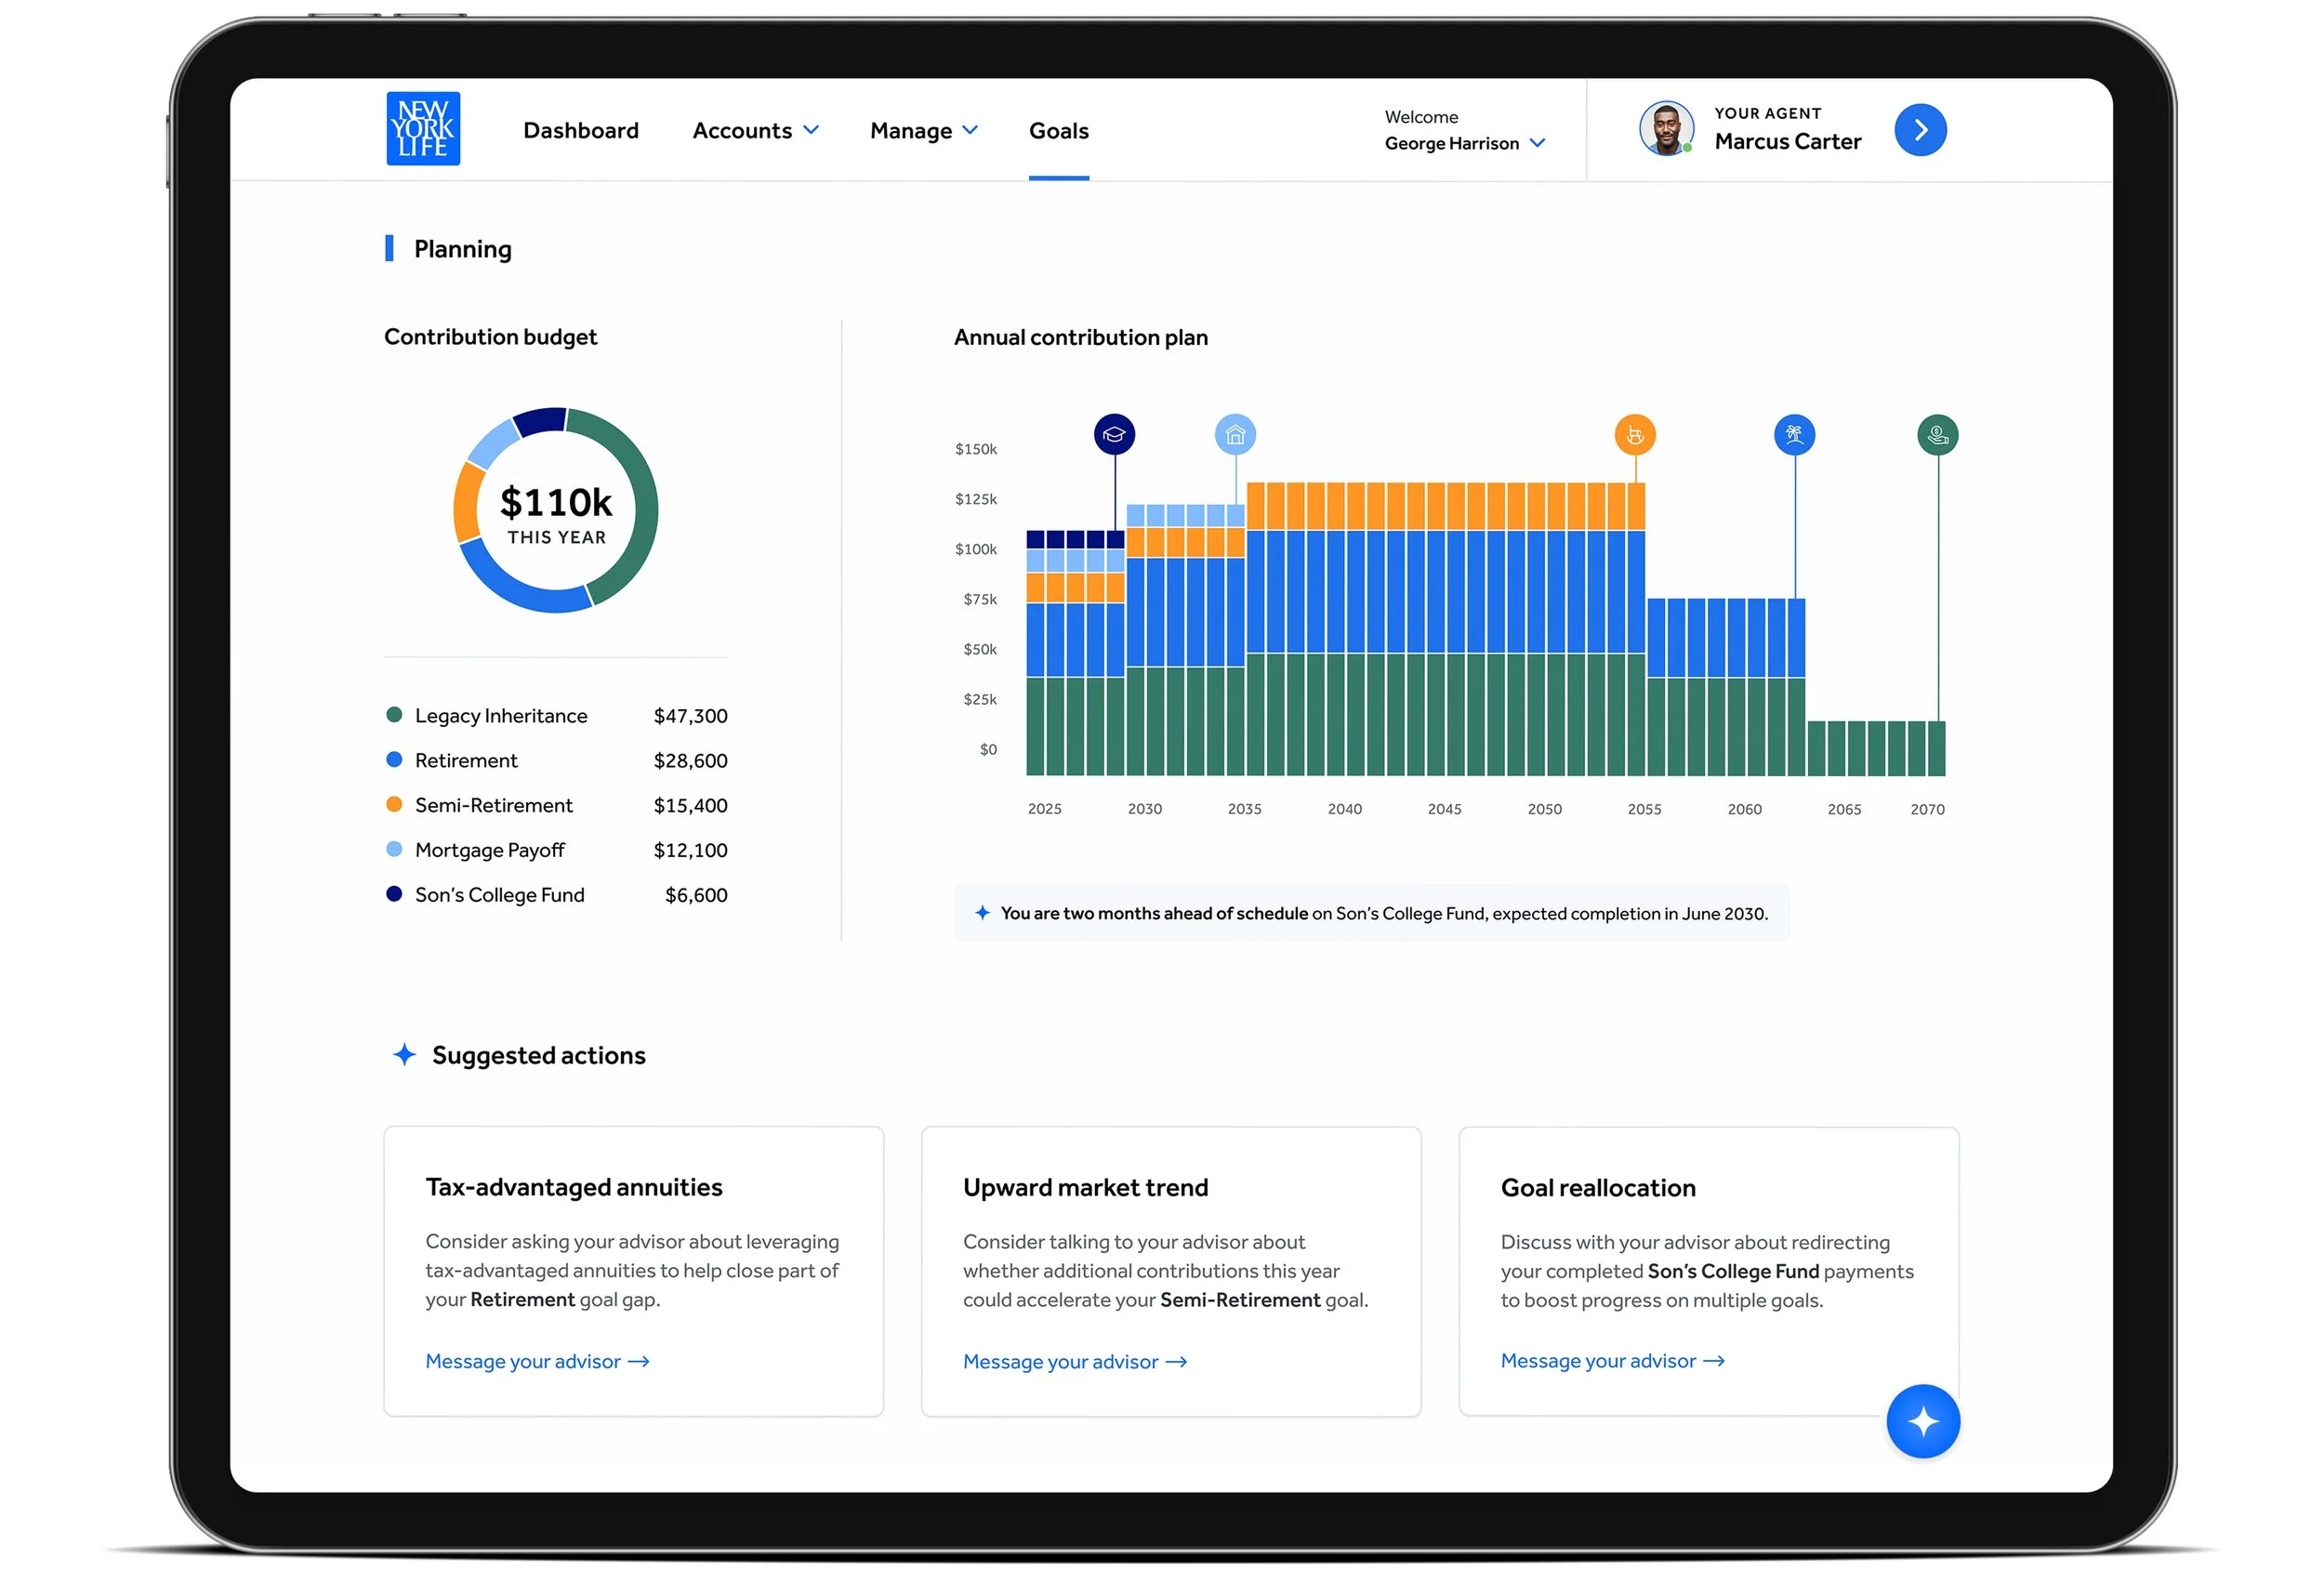Click the house mortgage payoff marker
This screenshot has height=1571, width=2324.
click(x=1235, y=434)
